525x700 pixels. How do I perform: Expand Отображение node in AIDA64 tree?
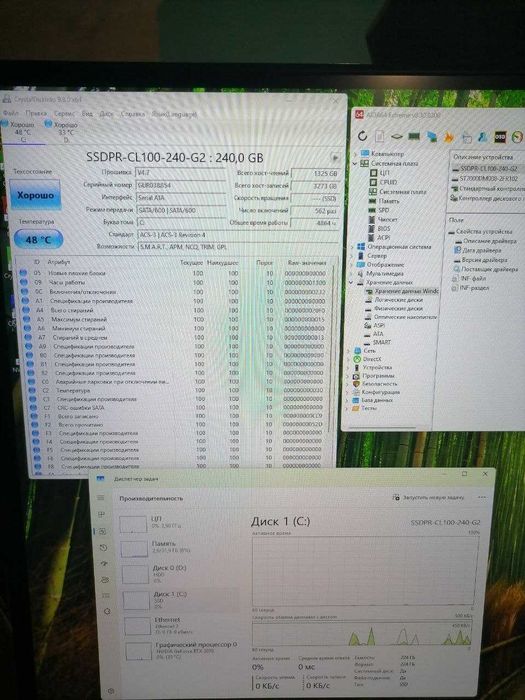(x=351, y=265)
